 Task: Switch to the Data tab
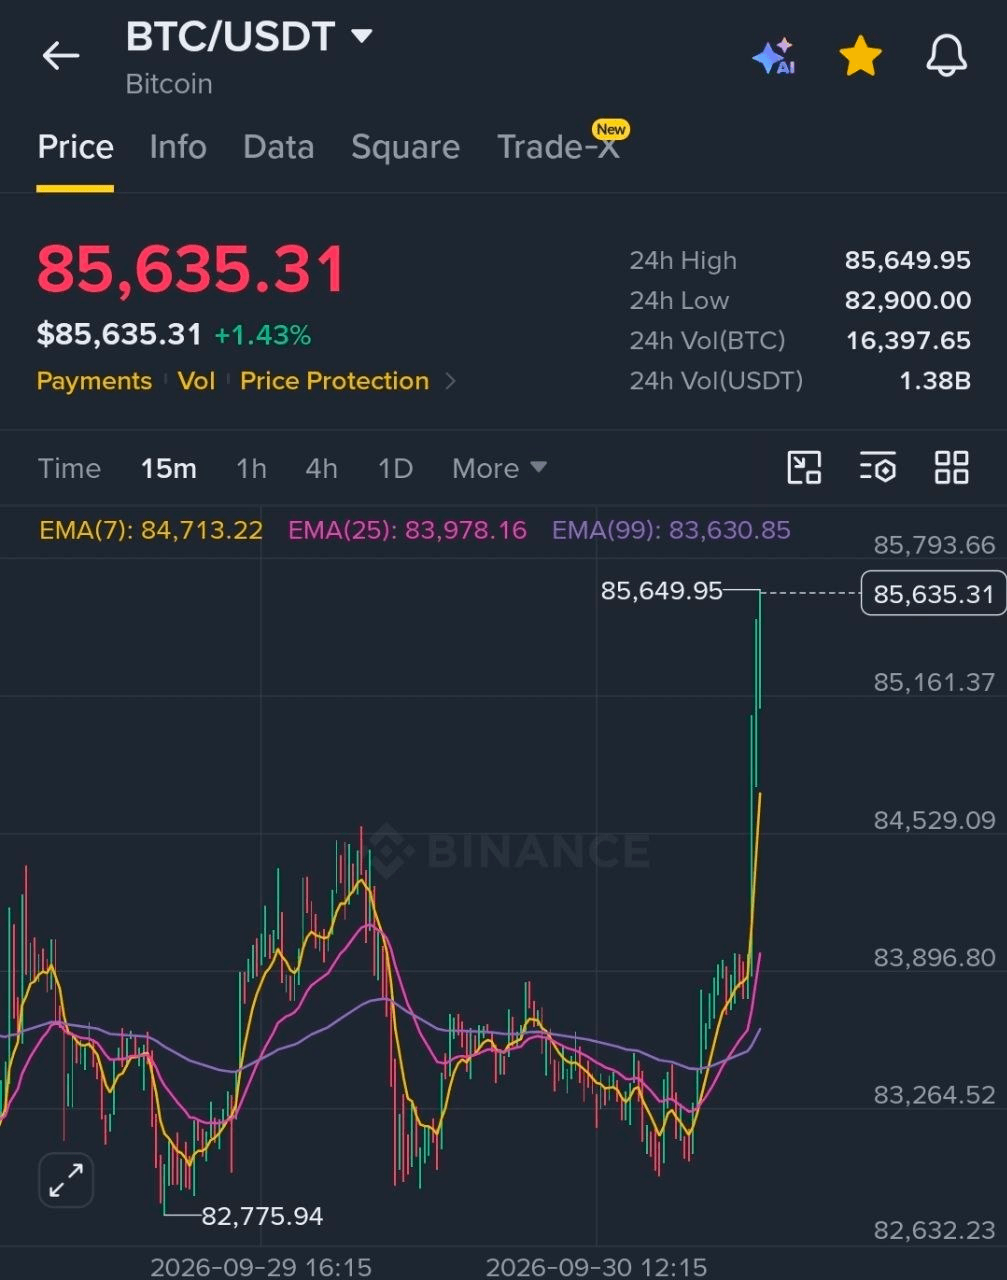tap(278, 147)
